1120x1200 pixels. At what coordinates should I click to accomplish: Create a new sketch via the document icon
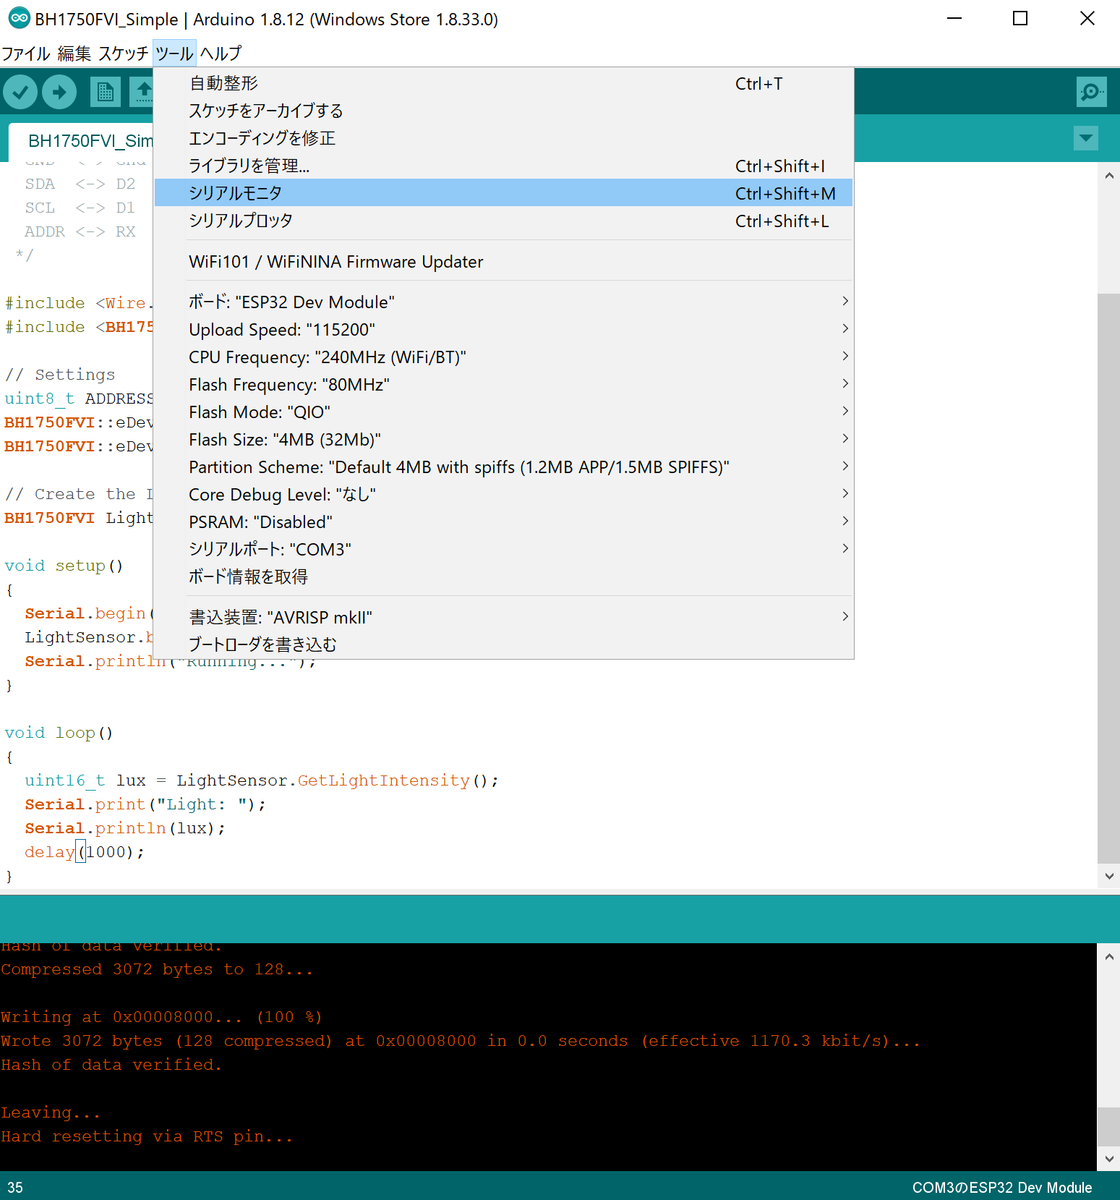(x=103, y=91)
